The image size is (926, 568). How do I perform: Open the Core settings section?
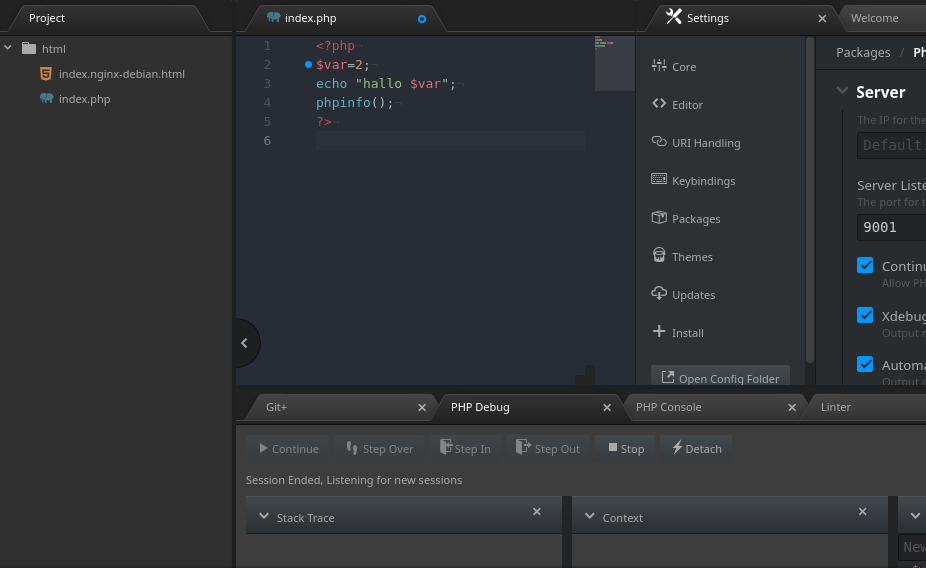pyautogui.click(x=674, y=66)
